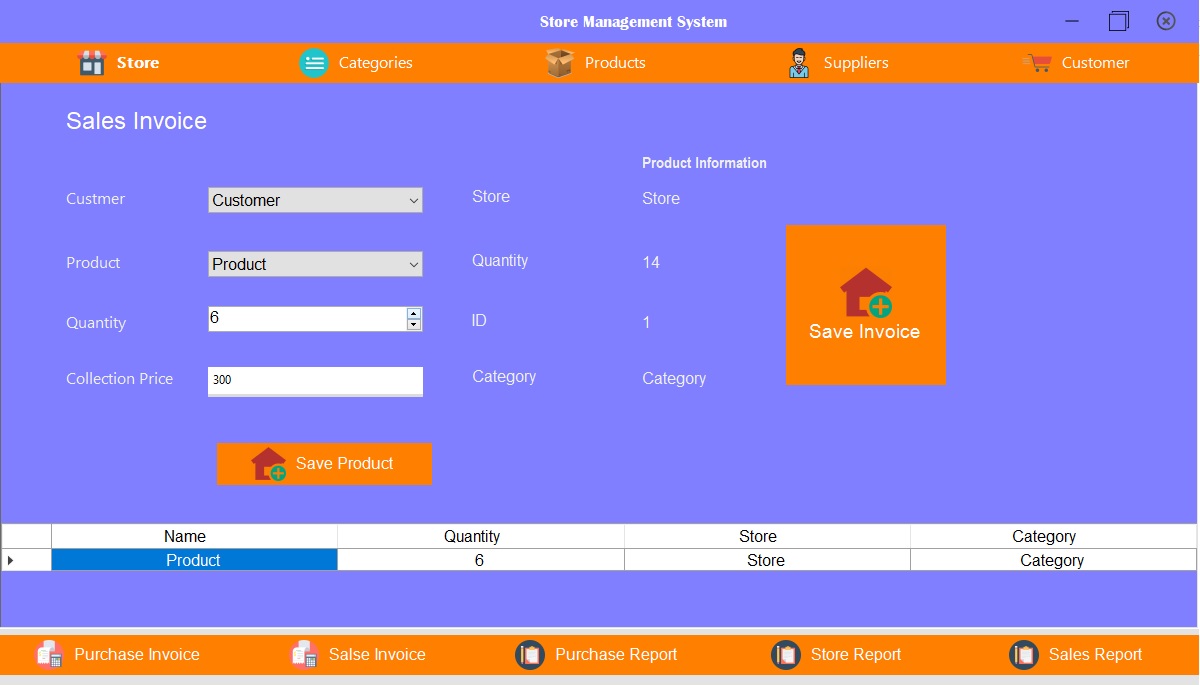Image resolution: width=1200 pixels, height=685 pixels.
Task: Click the Store icon in the top menu
Action: tap(92, 62)
